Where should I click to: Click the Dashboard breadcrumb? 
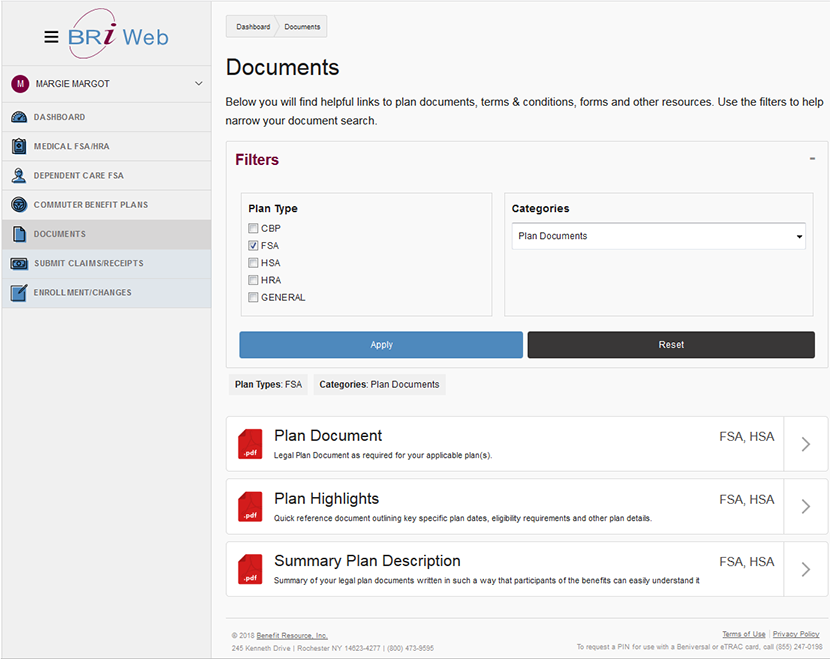point(252,26)
